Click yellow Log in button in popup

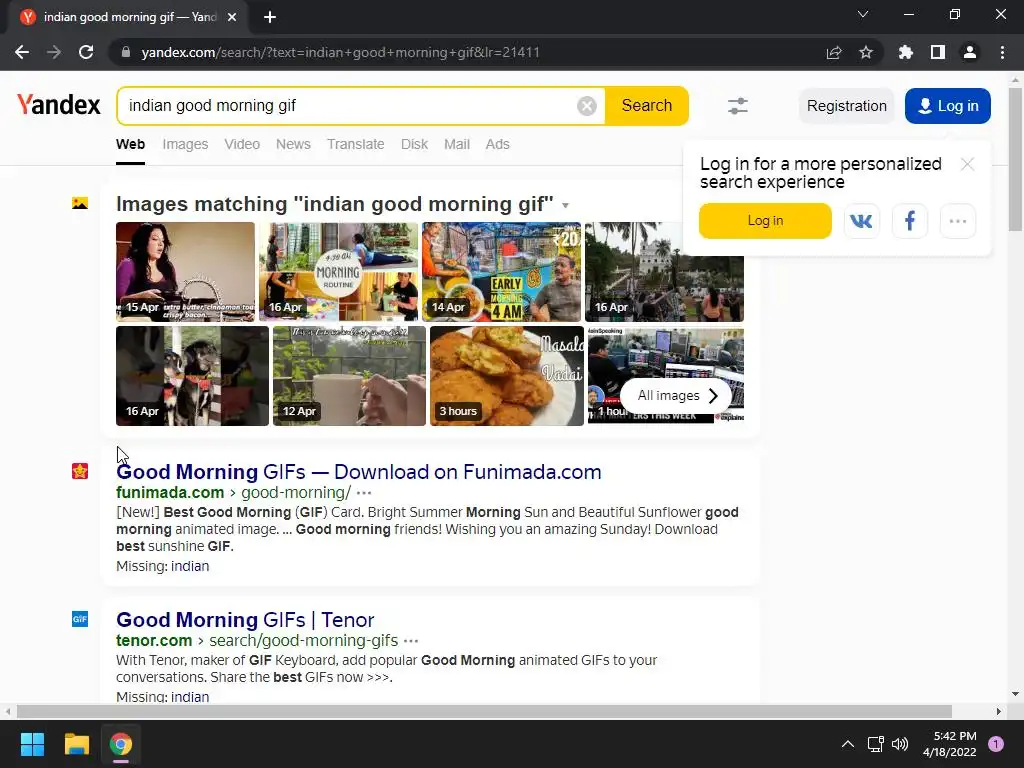click(x=765, y=221)
